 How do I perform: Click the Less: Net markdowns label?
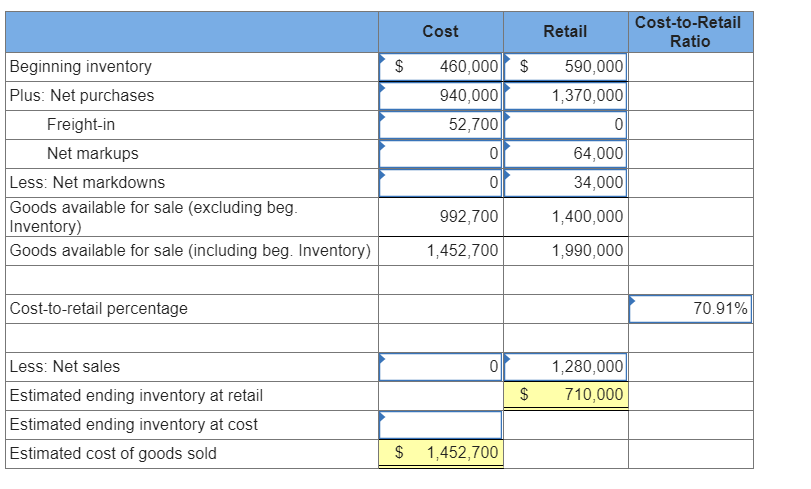click(87, 183)
